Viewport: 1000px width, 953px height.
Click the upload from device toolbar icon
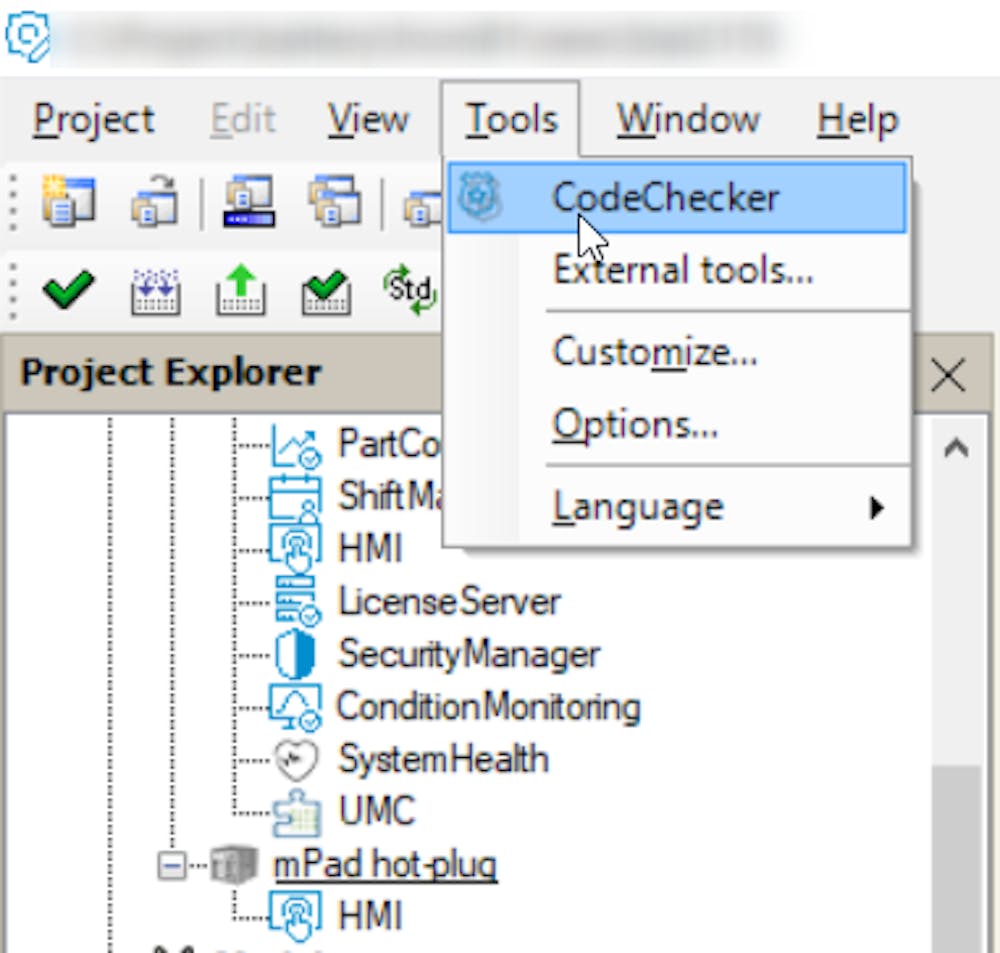coord(240,289)
